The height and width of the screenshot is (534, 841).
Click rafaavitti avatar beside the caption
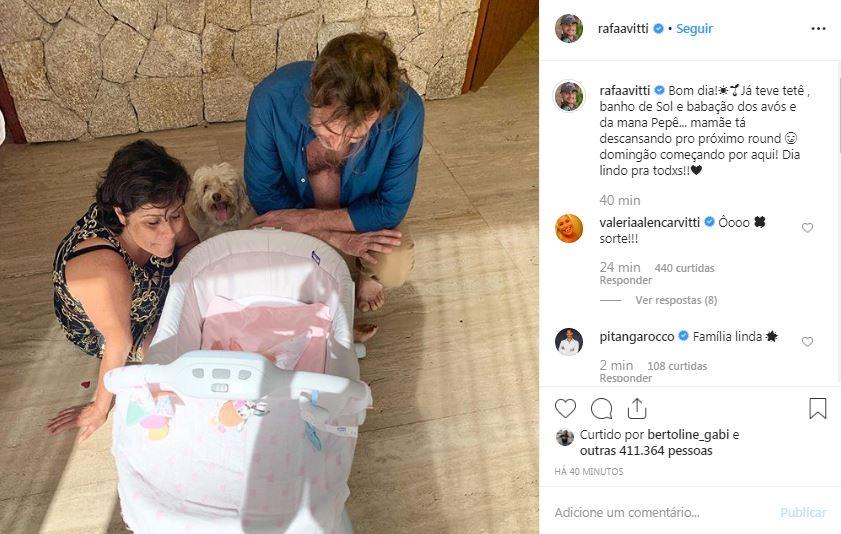[x=569, y=96]
